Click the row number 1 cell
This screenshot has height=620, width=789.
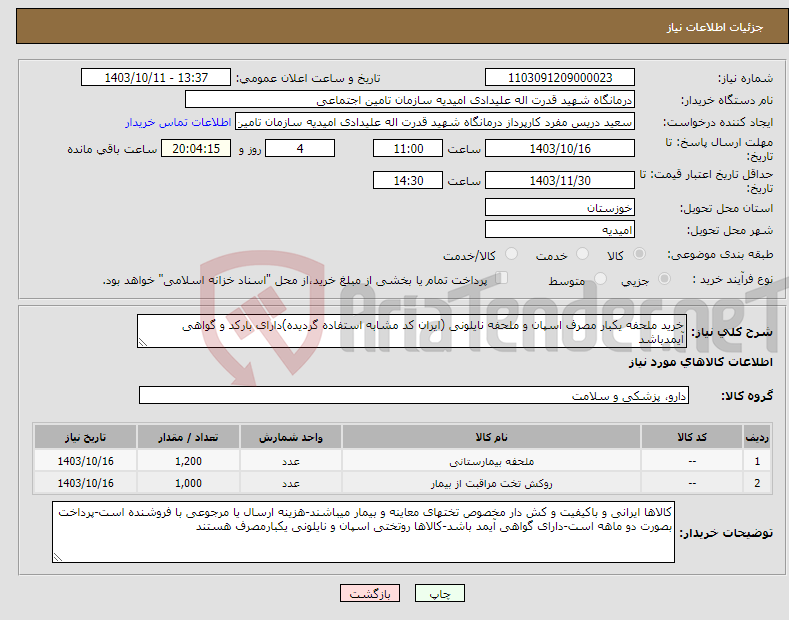pyautogui.click(x=757, y=461)
